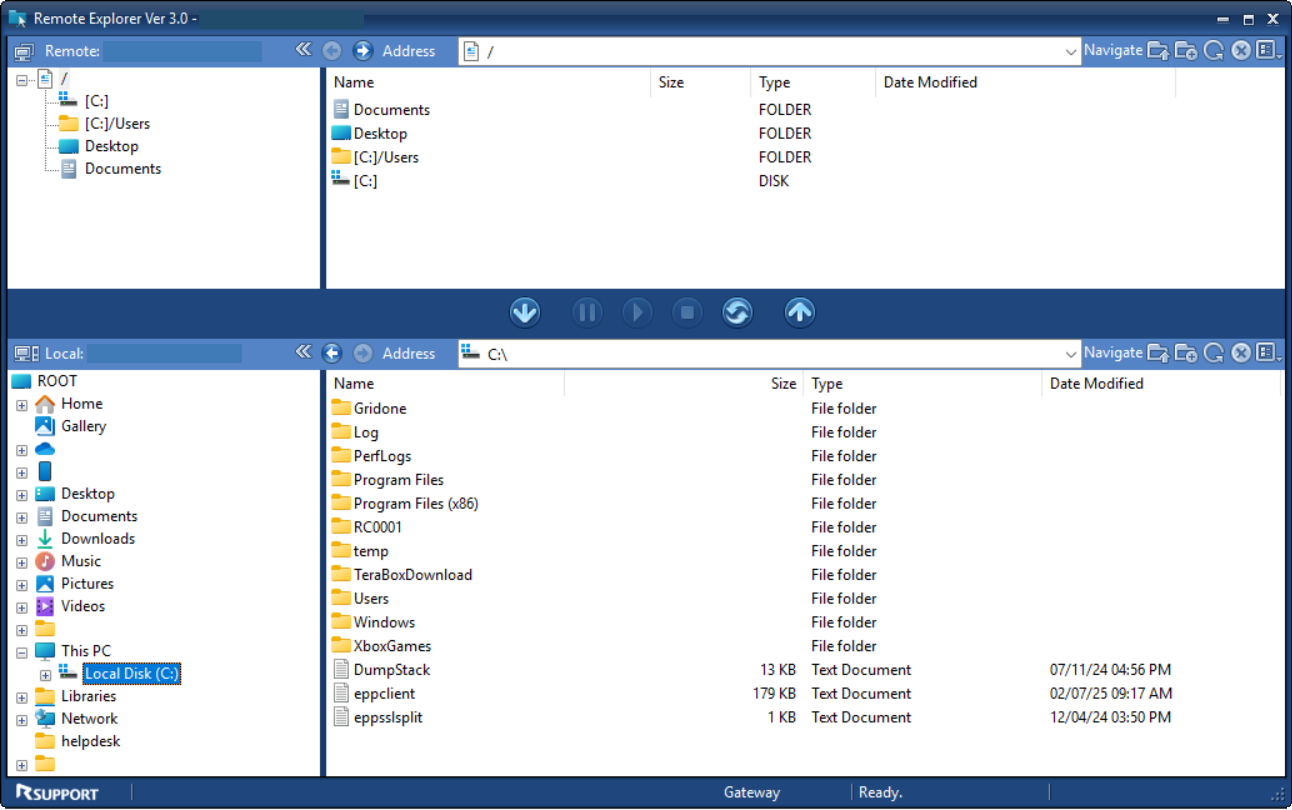The image size is (1292, 810).
Task: Select [C:] in the remote tree
Action: [x=96, y=101]
